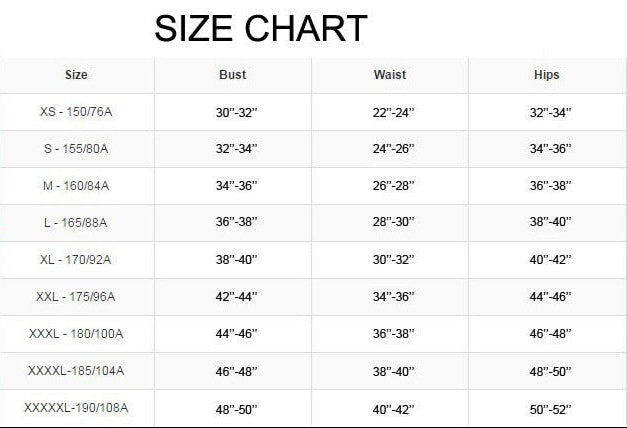Click the hips measurement for size L
Image resolution: width=627 pixels, height=428 pixels.
(548, 223)
